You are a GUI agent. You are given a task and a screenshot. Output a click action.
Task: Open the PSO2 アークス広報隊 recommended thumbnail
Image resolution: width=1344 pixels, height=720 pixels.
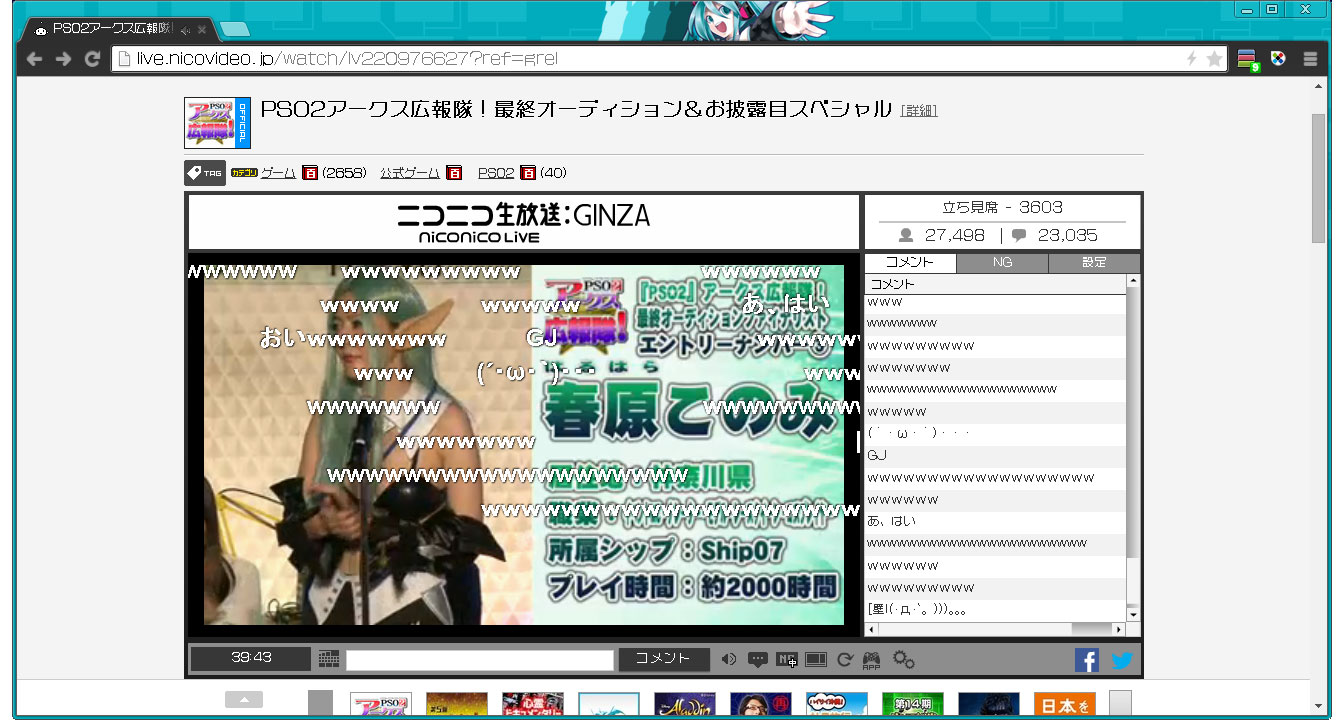point(380,705)
